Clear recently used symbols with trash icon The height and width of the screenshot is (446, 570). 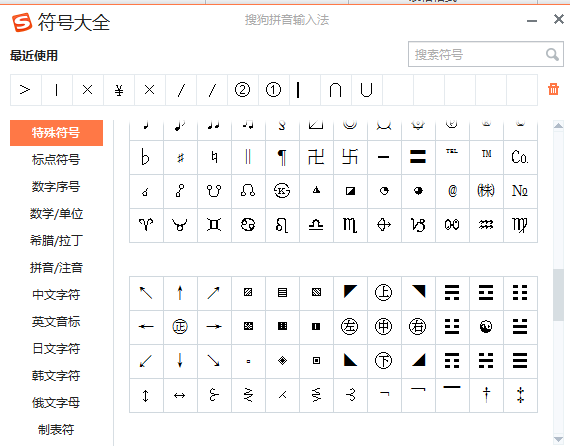click(553, 89)
